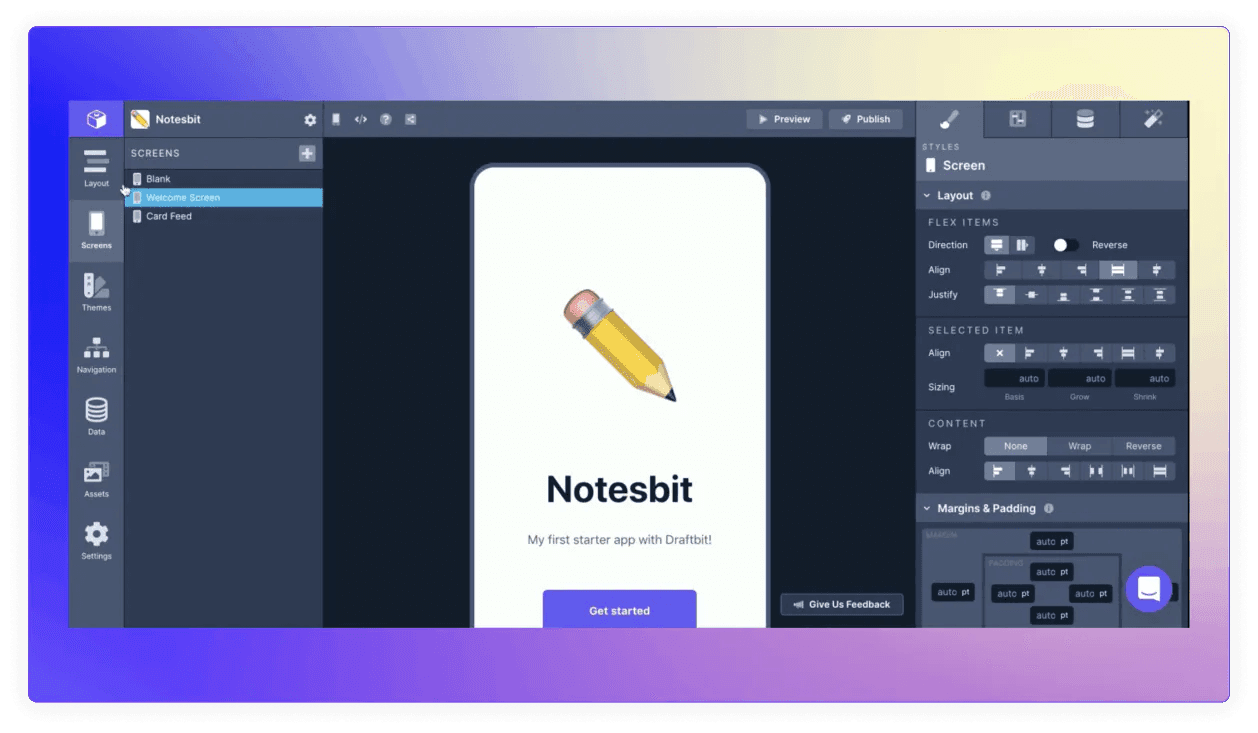
Task: Click the Draftbit cube logo icon
Action: click(x=96, y=119)
